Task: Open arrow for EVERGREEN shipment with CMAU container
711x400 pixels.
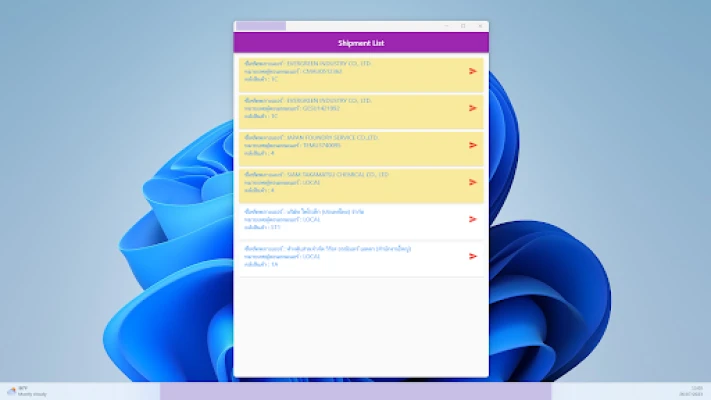Action: [x=472, y=71]
